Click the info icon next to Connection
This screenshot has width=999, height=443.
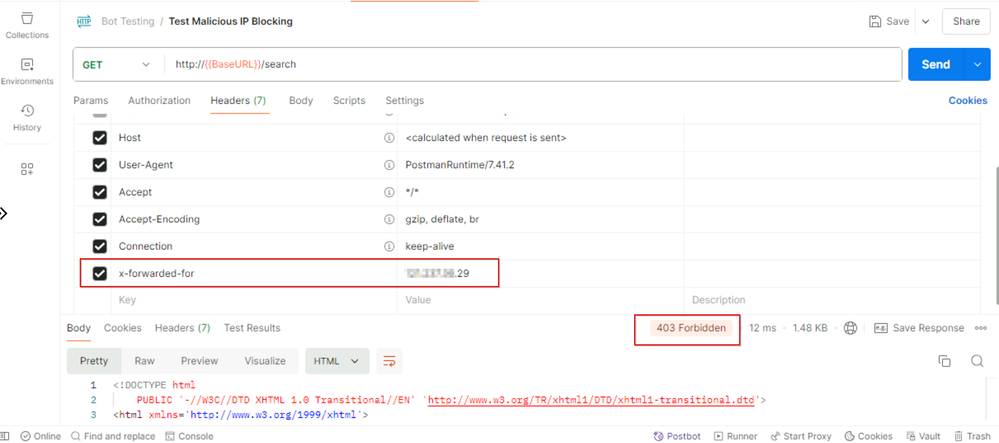tap(388, 246)
